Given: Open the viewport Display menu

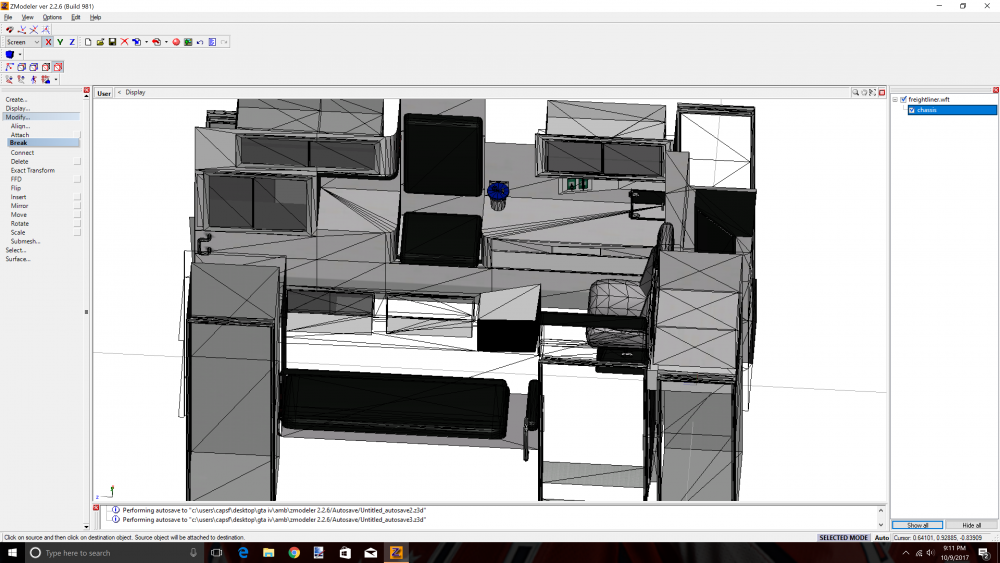Looking at the screenshot, I should (x=135, y=92).
